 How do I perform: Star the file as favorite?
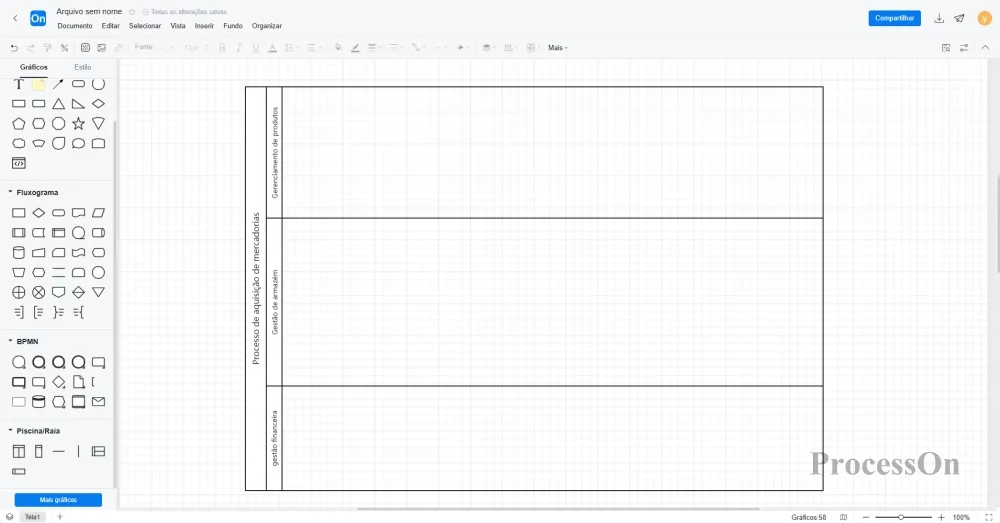132,12
